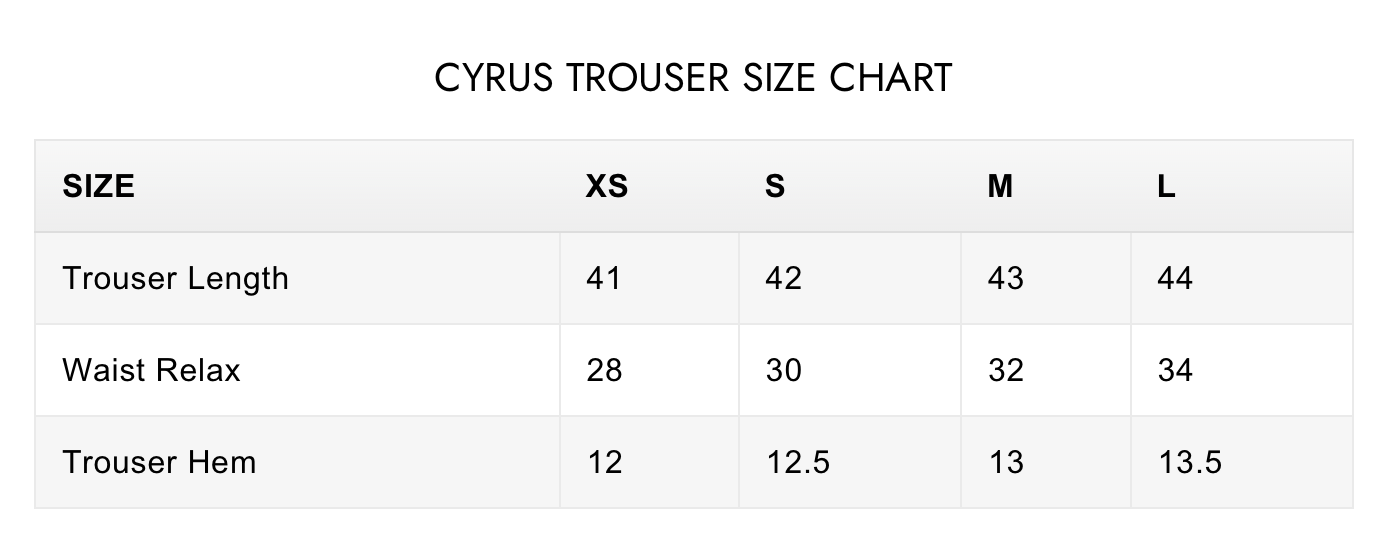This screenshot has width=1391, height=544.
Task: Click the SIZE column header
Action: pyautogui.click(x=98, y=186)
